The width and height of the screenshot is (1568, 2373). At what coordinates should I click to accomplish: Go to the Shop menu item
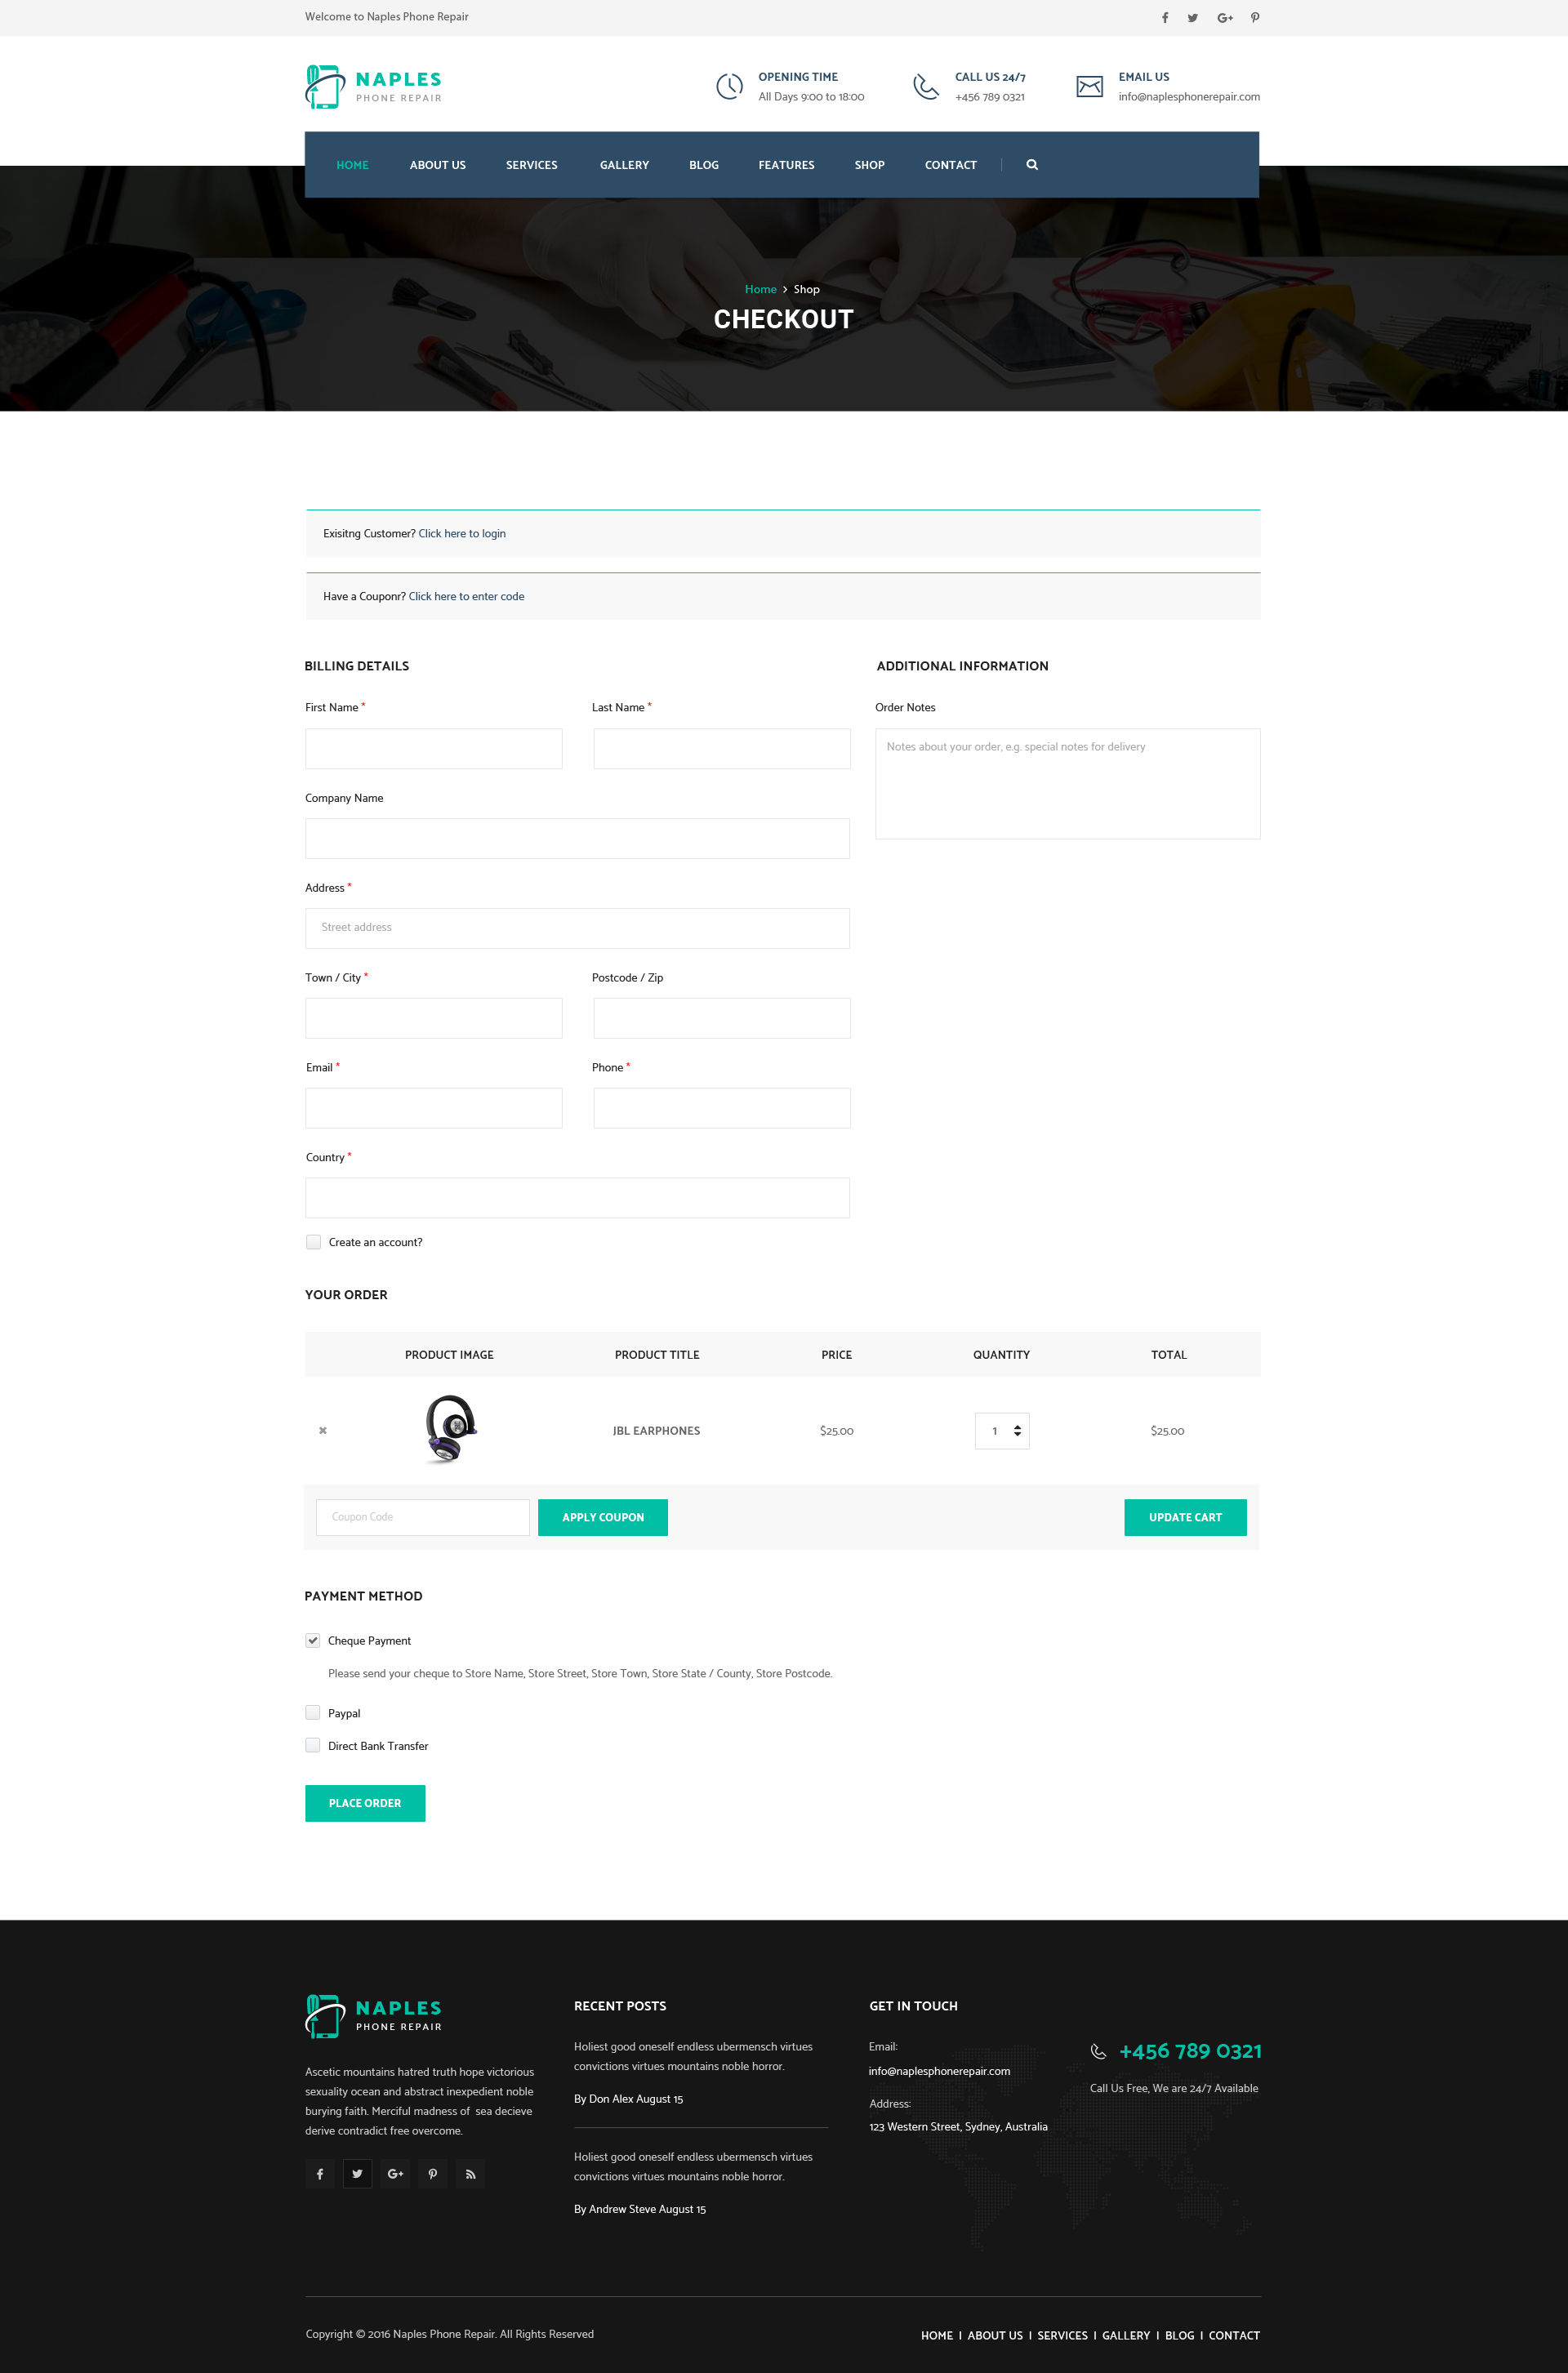click(869, 165)
